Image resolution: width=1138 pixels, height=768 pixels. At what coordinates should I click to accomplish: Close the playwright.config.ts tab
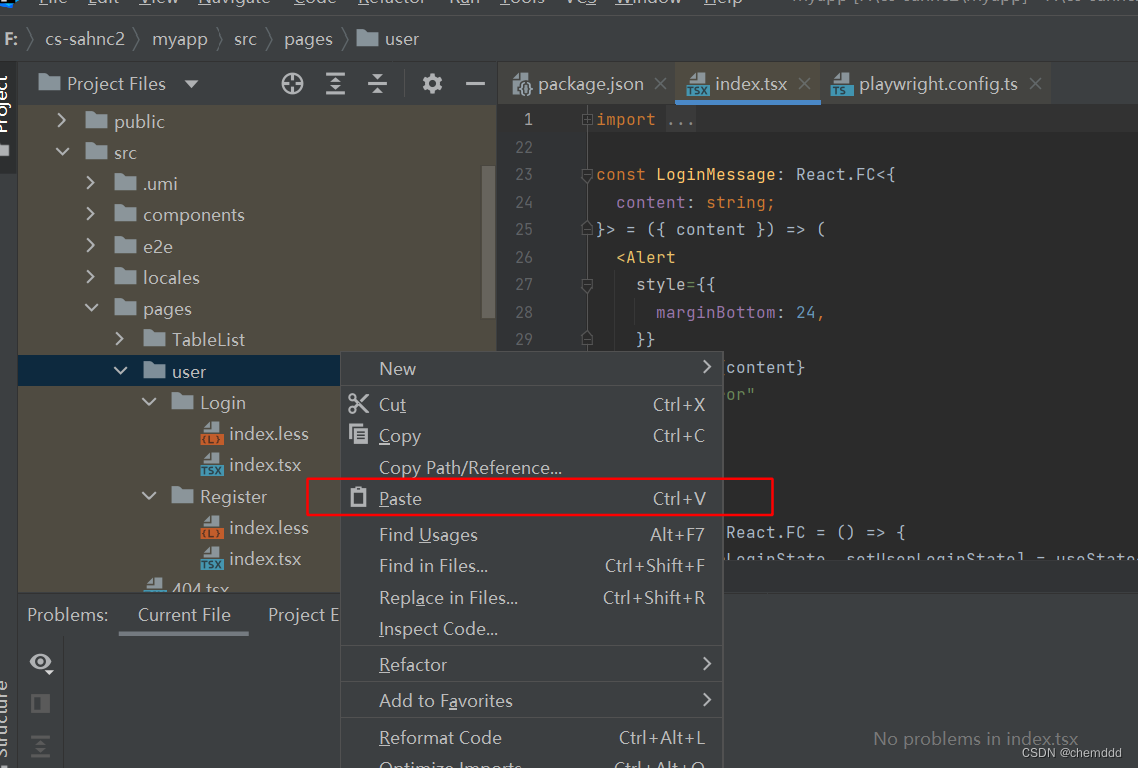(1036, 83)
